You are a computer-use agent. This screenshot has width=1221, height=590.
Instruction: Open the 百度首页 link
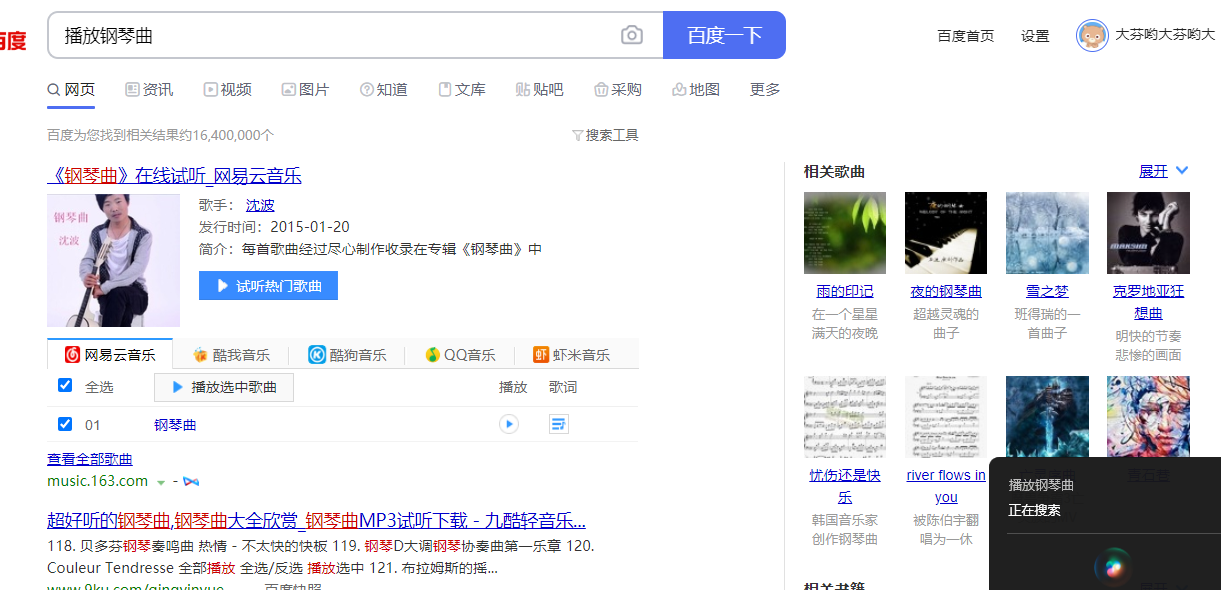(x=966, y=36)
